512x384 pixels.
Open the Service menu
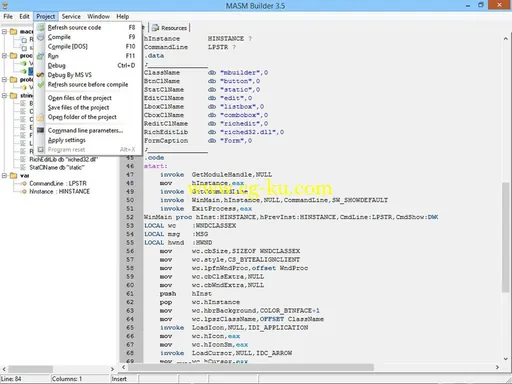tap(71, 16)
